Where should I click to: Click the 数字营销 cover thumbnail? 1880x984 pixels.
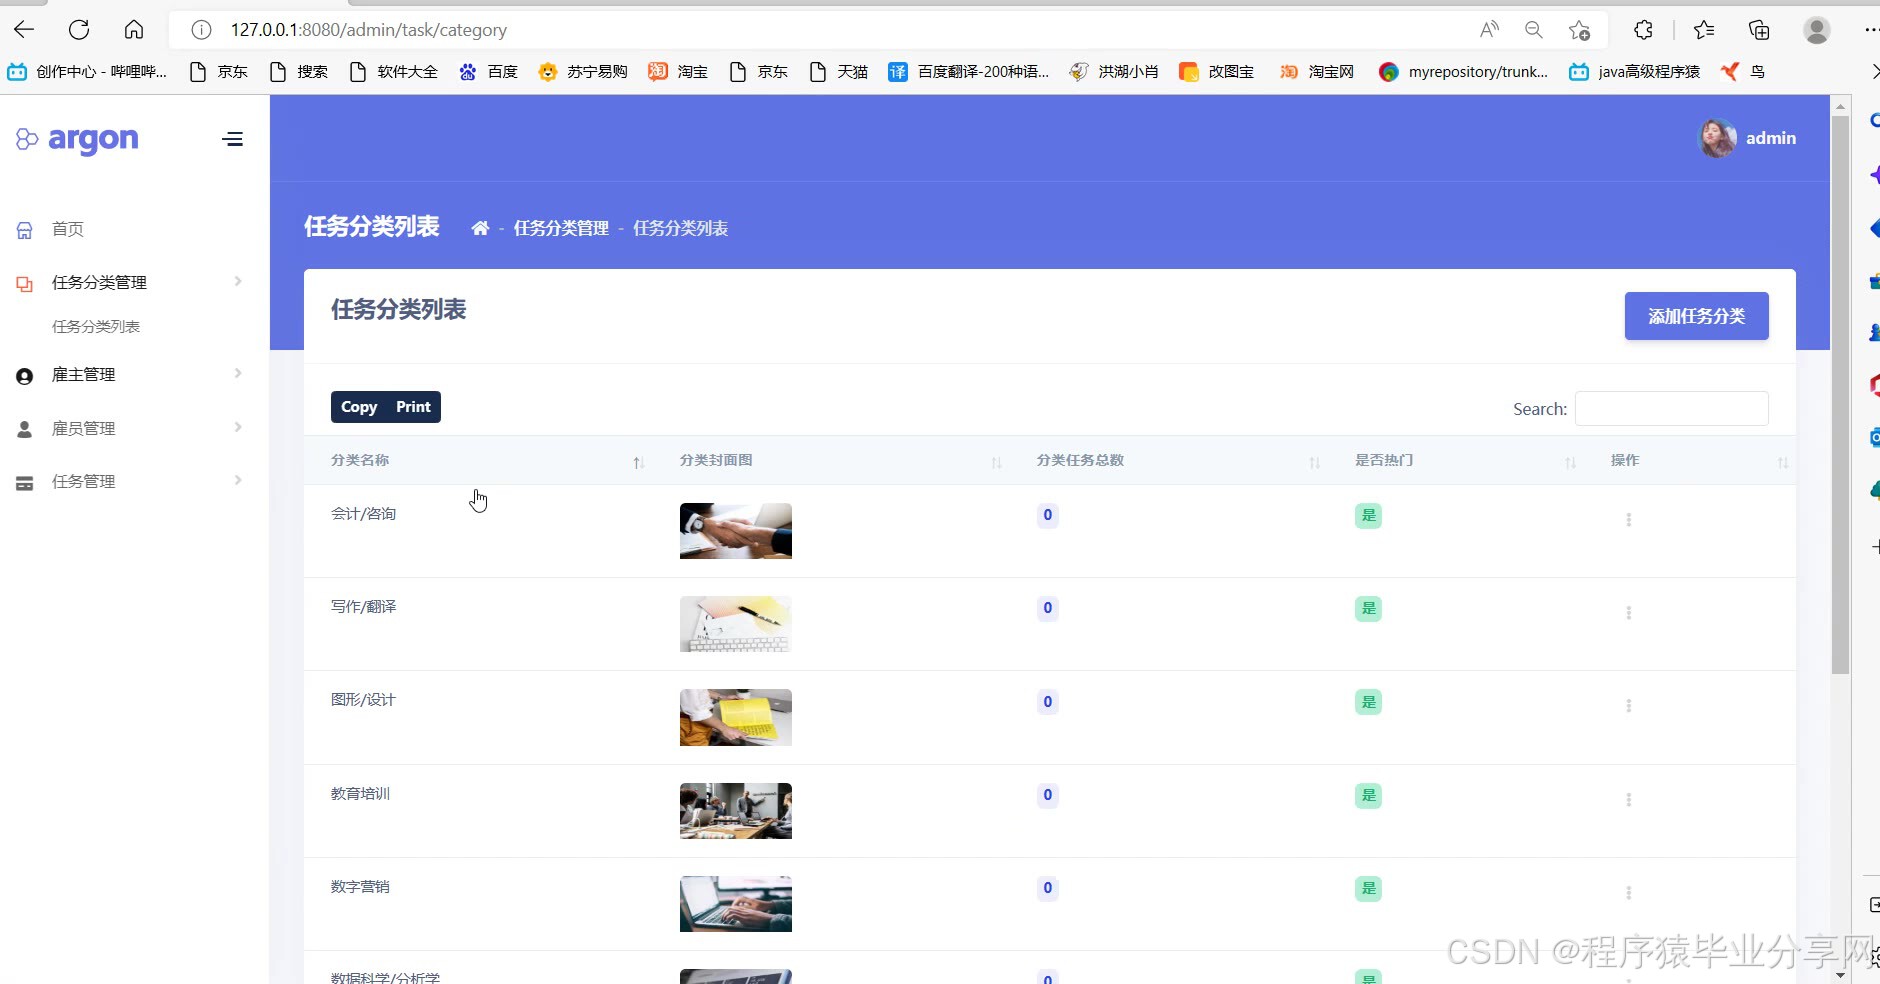point(736,904)
